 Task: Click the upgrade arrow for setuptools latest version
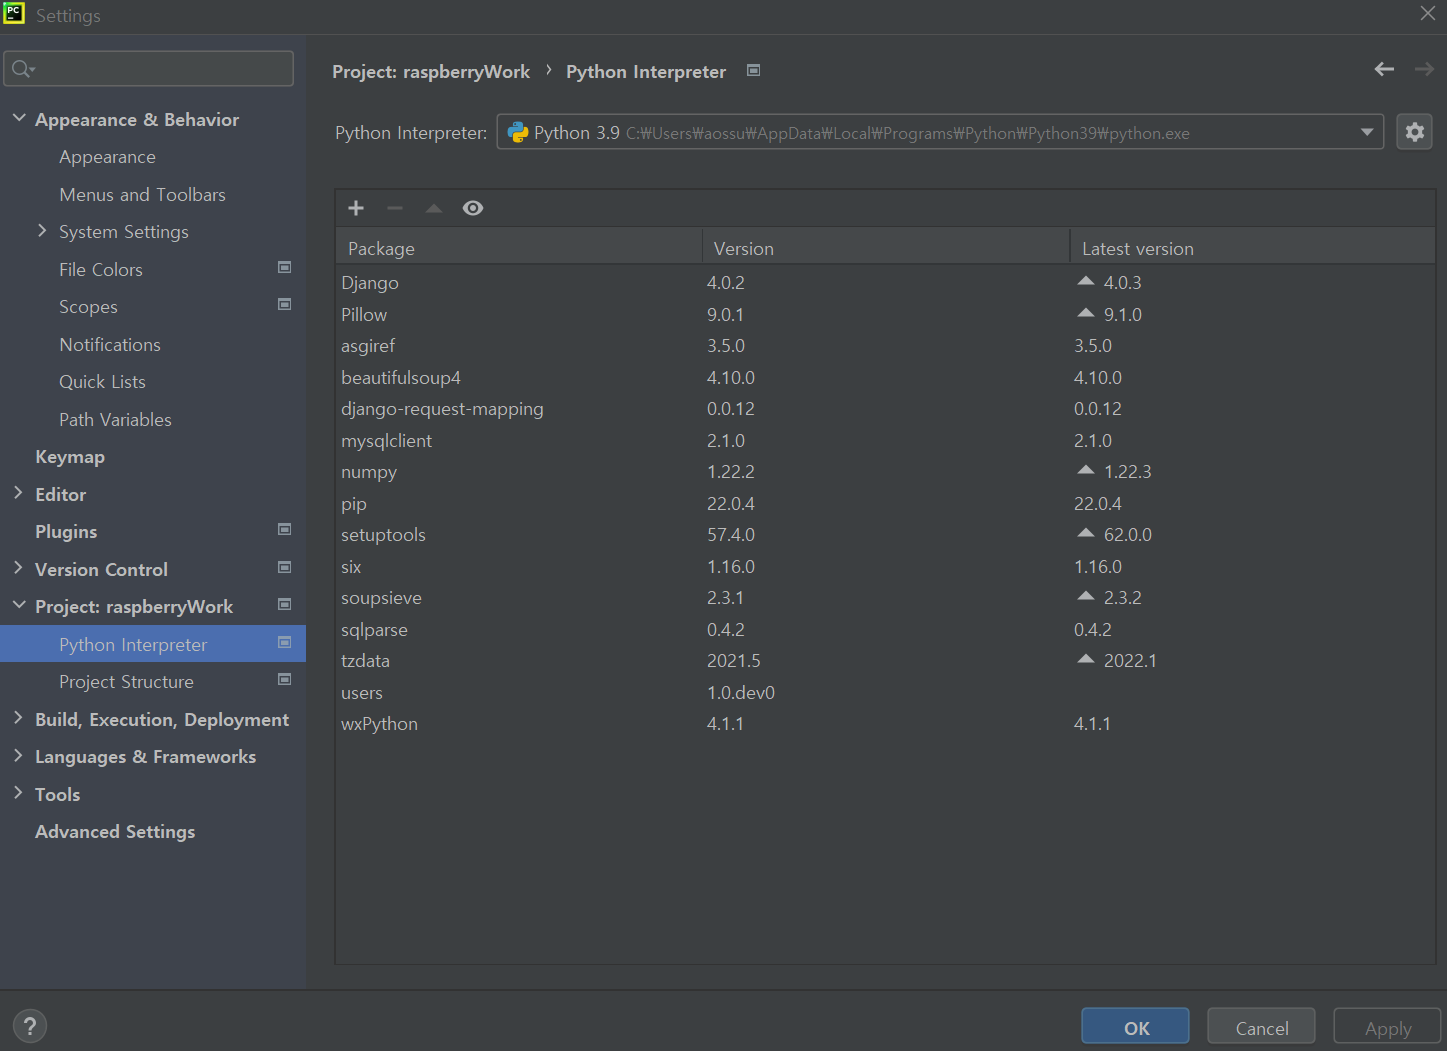1086,533
